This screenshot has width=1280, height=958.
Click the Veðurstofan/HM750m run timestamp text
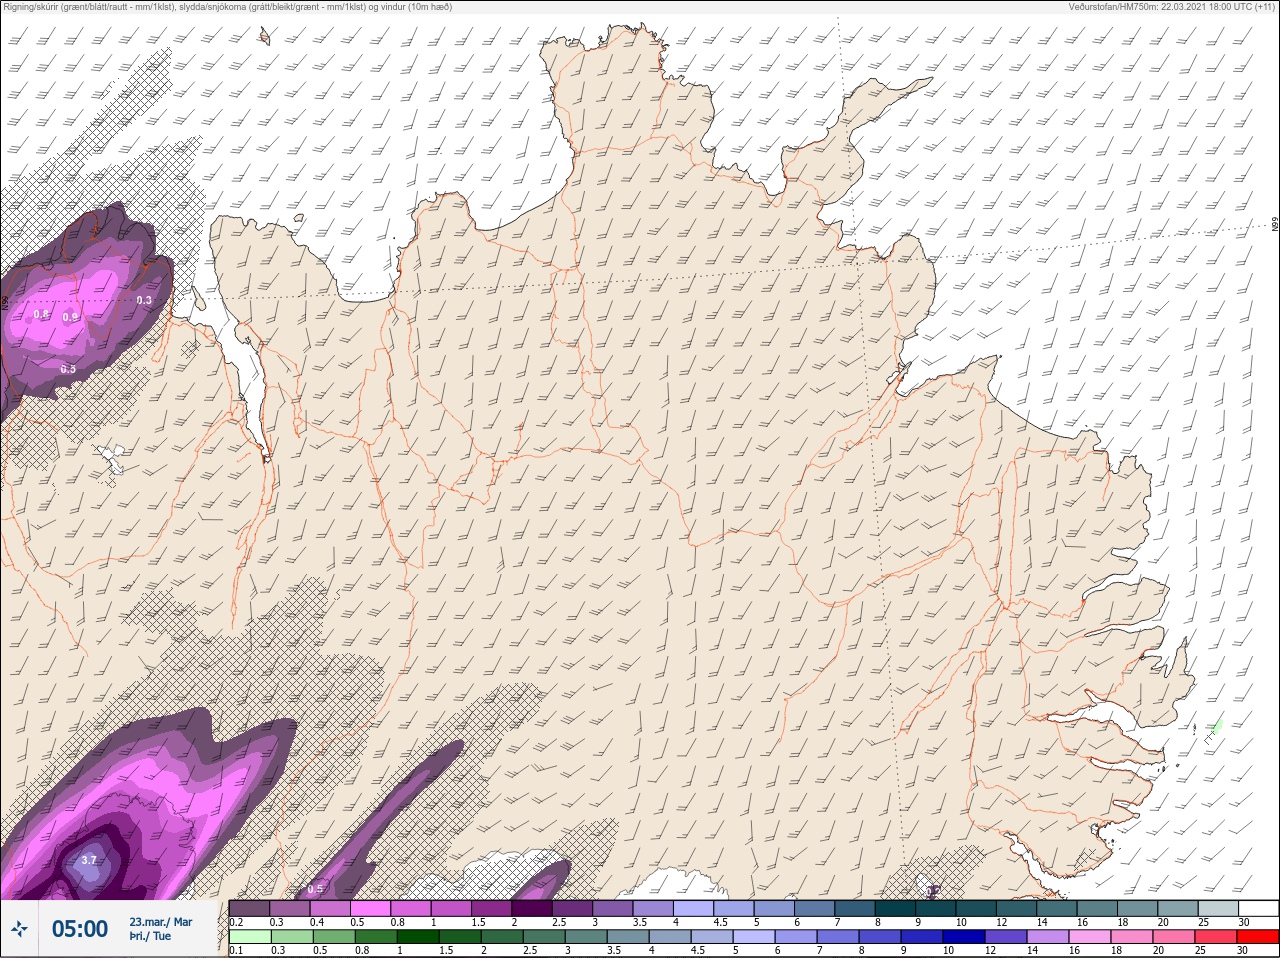(1172, 7)
